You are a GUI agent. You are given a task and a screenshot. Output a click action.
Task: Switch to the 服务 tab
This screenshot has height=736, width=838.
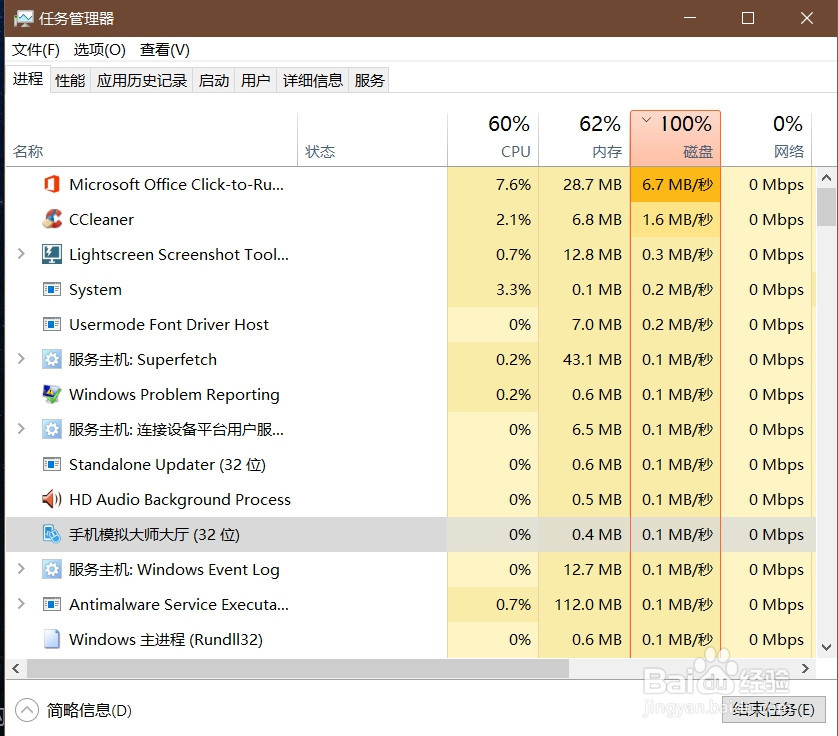click(369, 80)
